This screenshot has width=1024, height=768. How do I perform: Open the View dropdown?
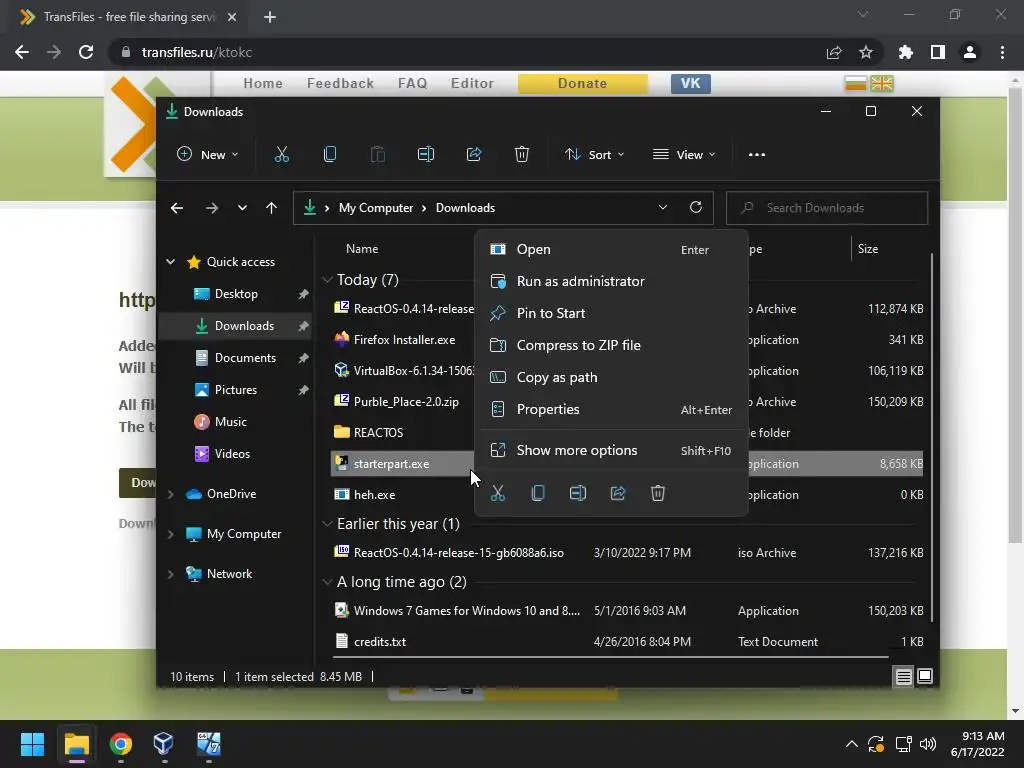(x=684, y=155)
